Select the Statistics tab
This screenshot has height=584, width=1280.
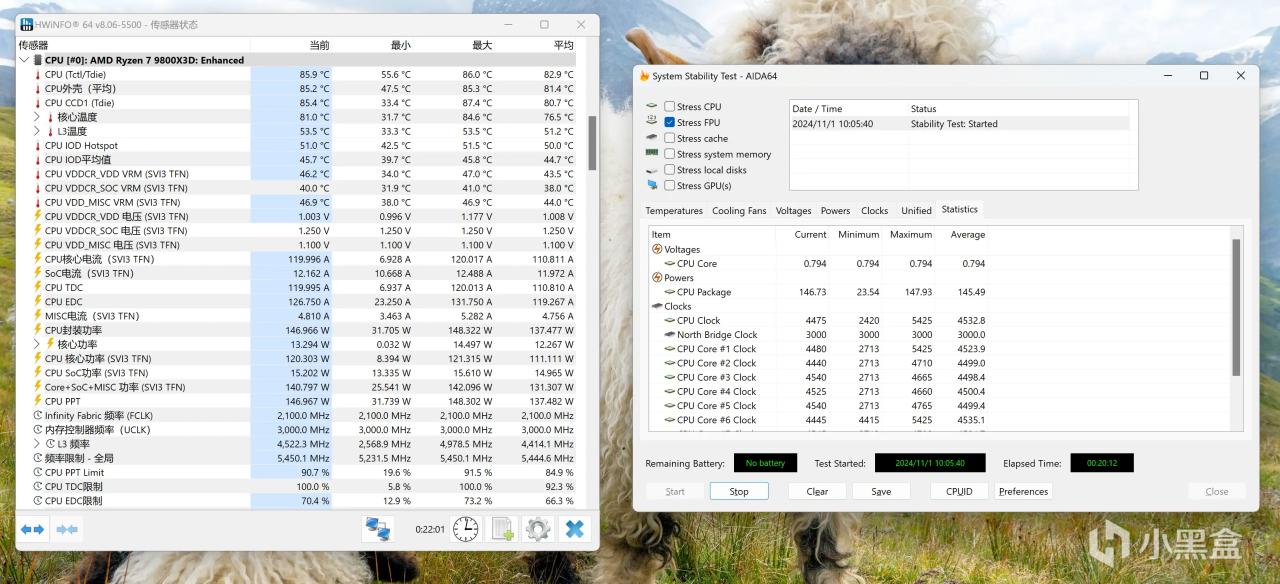coord(959,209)
